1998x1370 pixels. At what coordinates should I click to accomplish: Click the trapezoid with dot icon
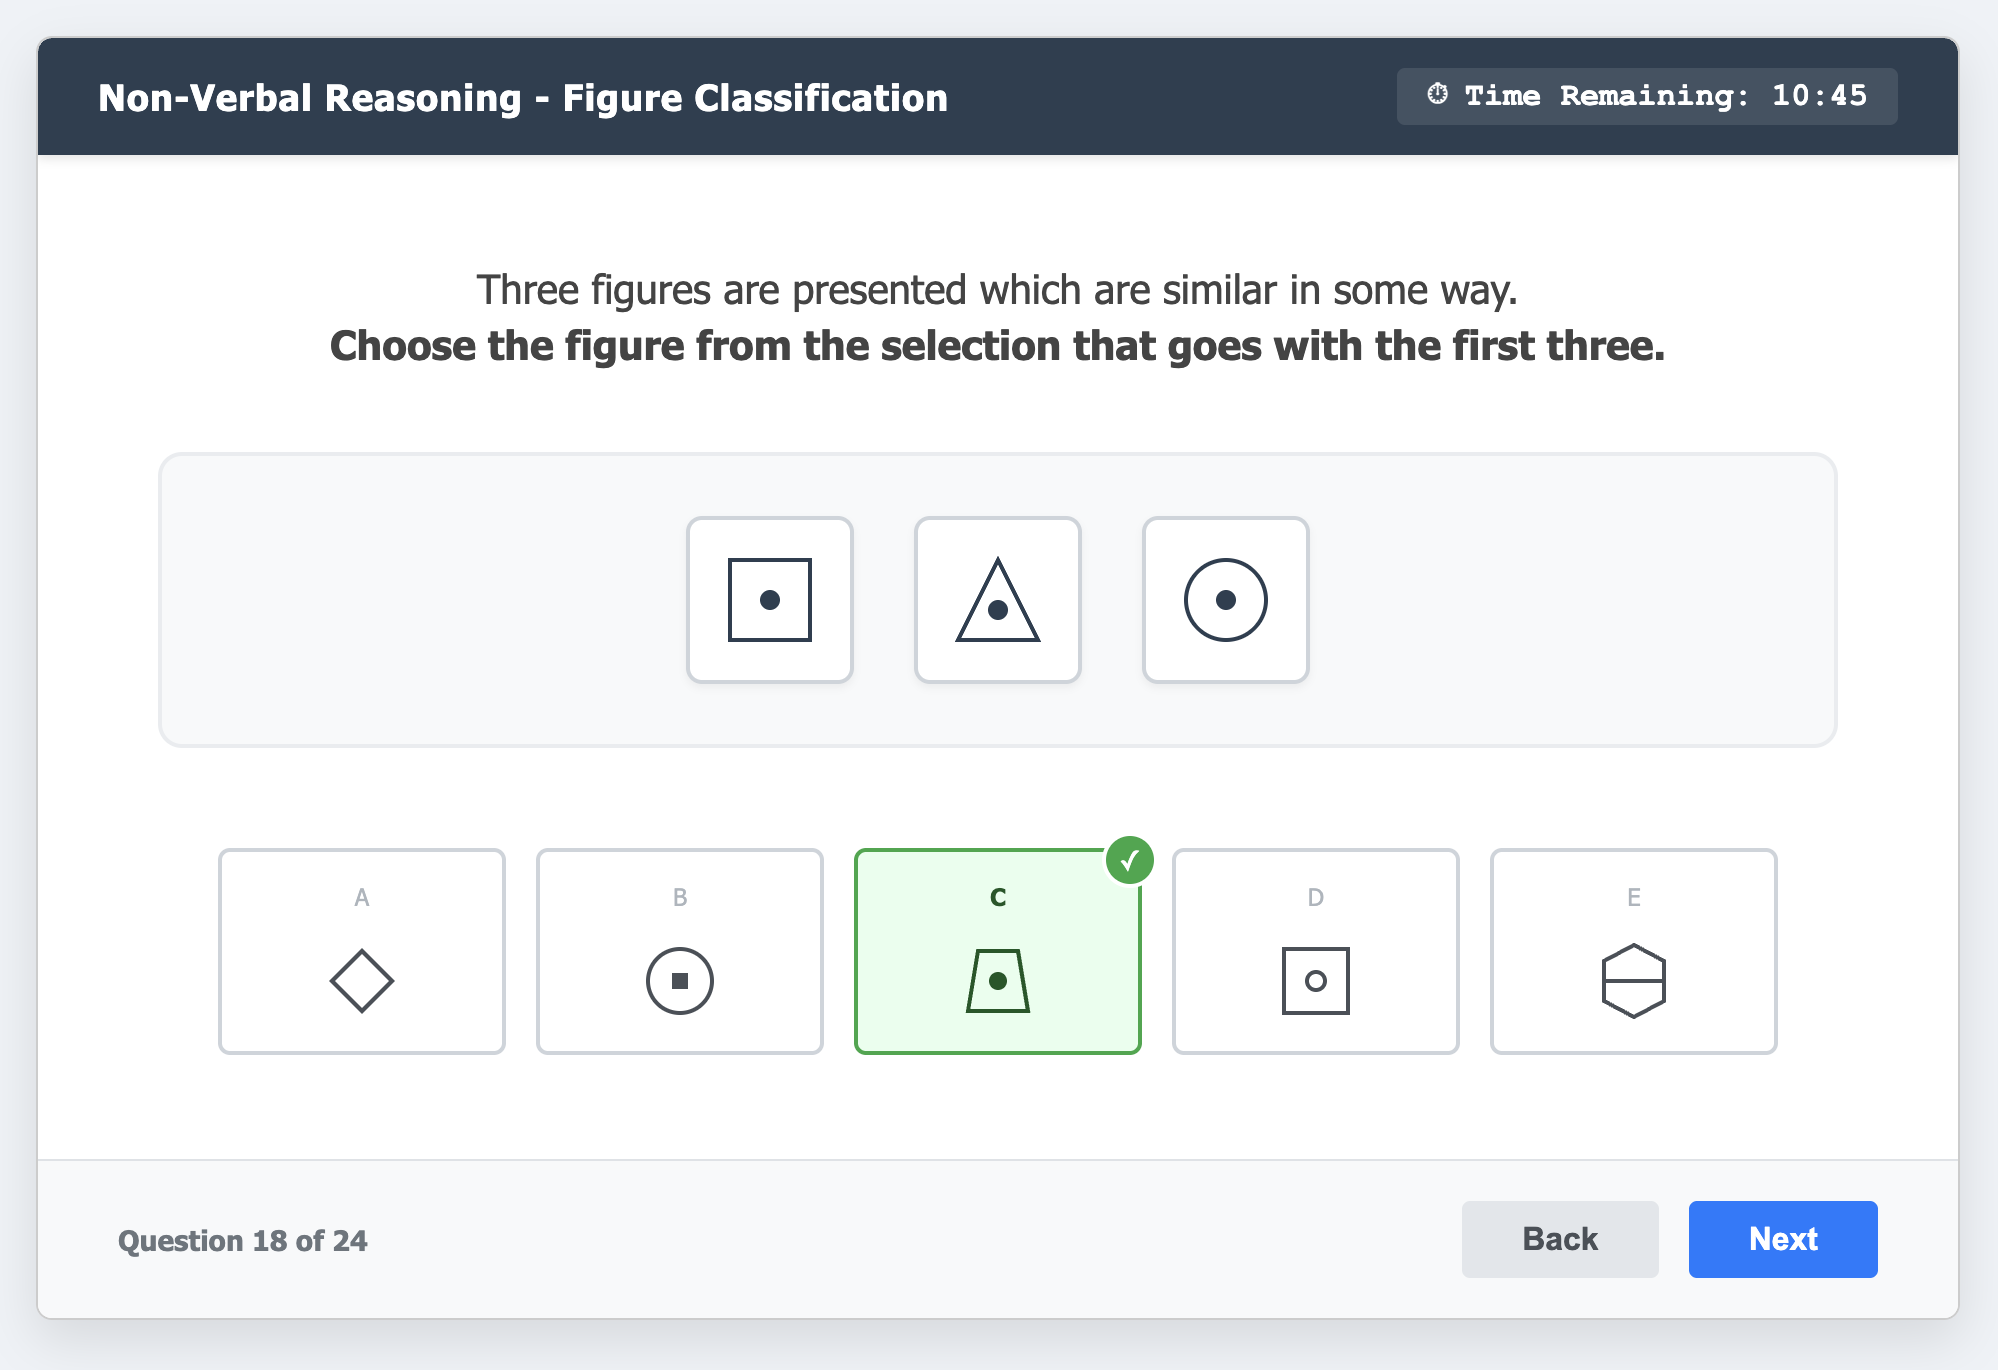997,981
